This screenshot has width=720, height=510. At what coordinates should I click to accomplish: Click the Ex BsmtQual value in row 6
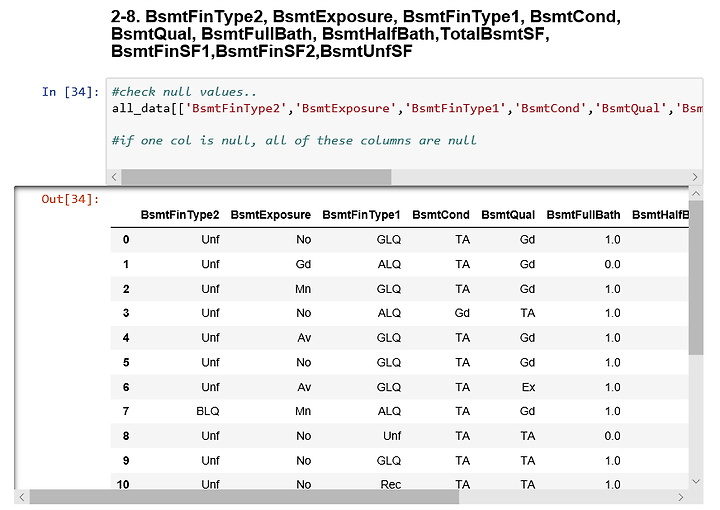pyautogui.click(x=528, y=387)
